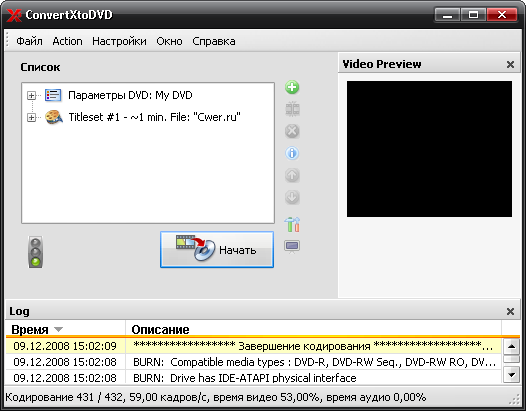
Task: Expand the Titleset #1 tree node
Action: 31,117
